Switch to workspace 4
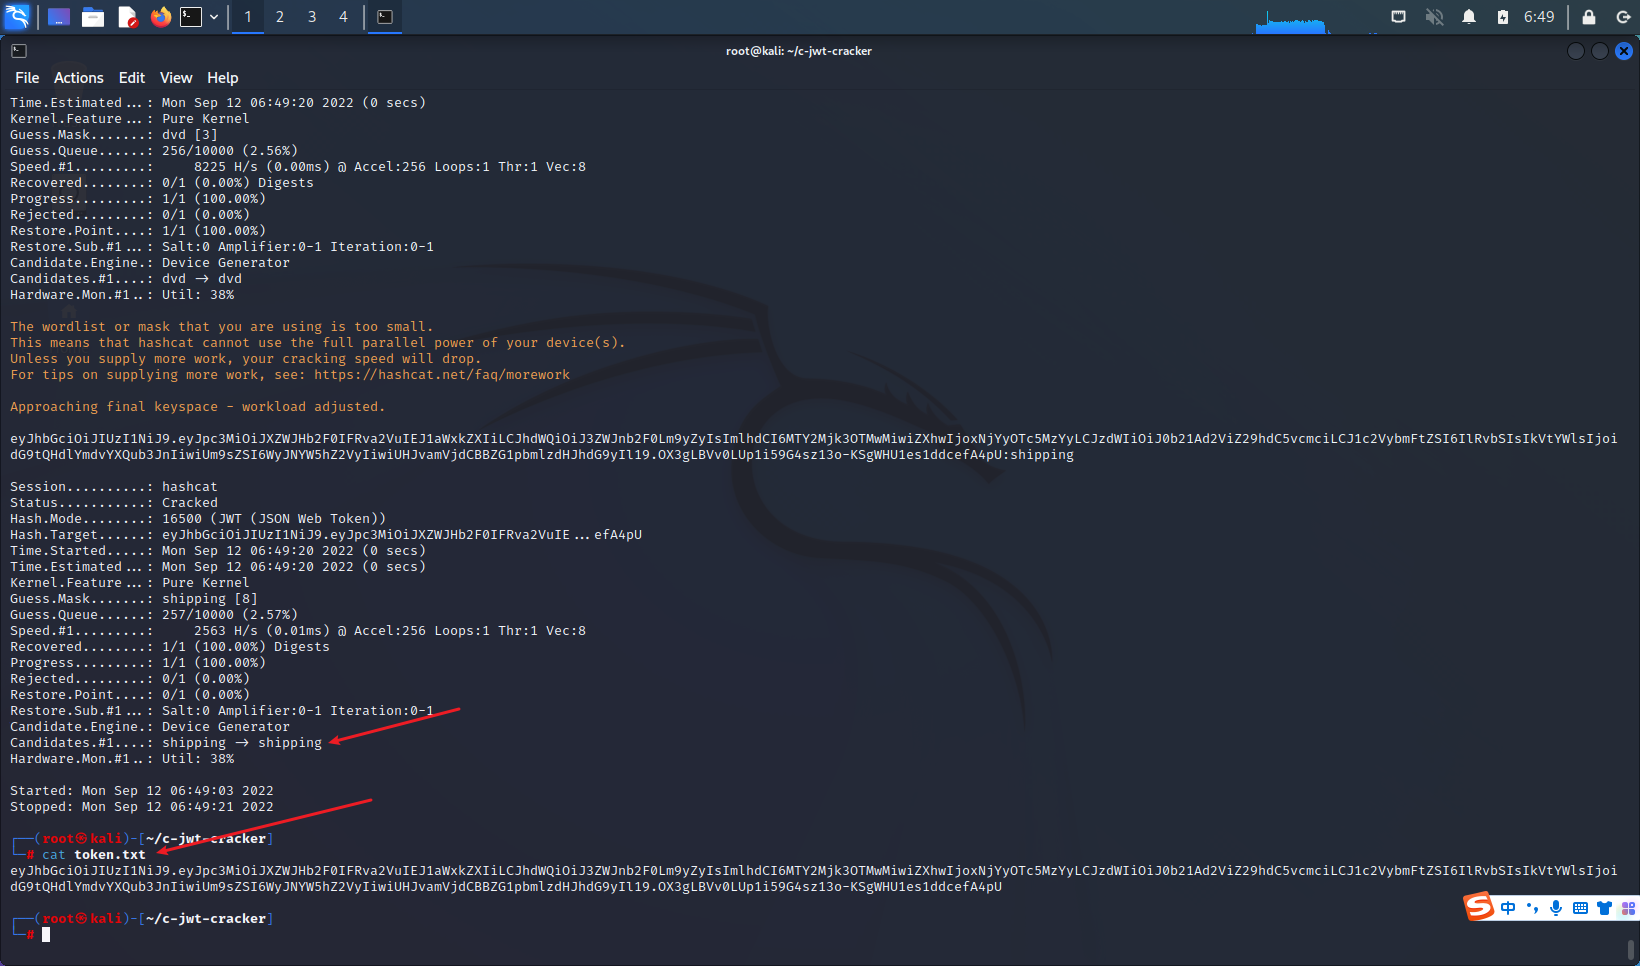This screenshot has height=966, width=1640. (343, 17)
